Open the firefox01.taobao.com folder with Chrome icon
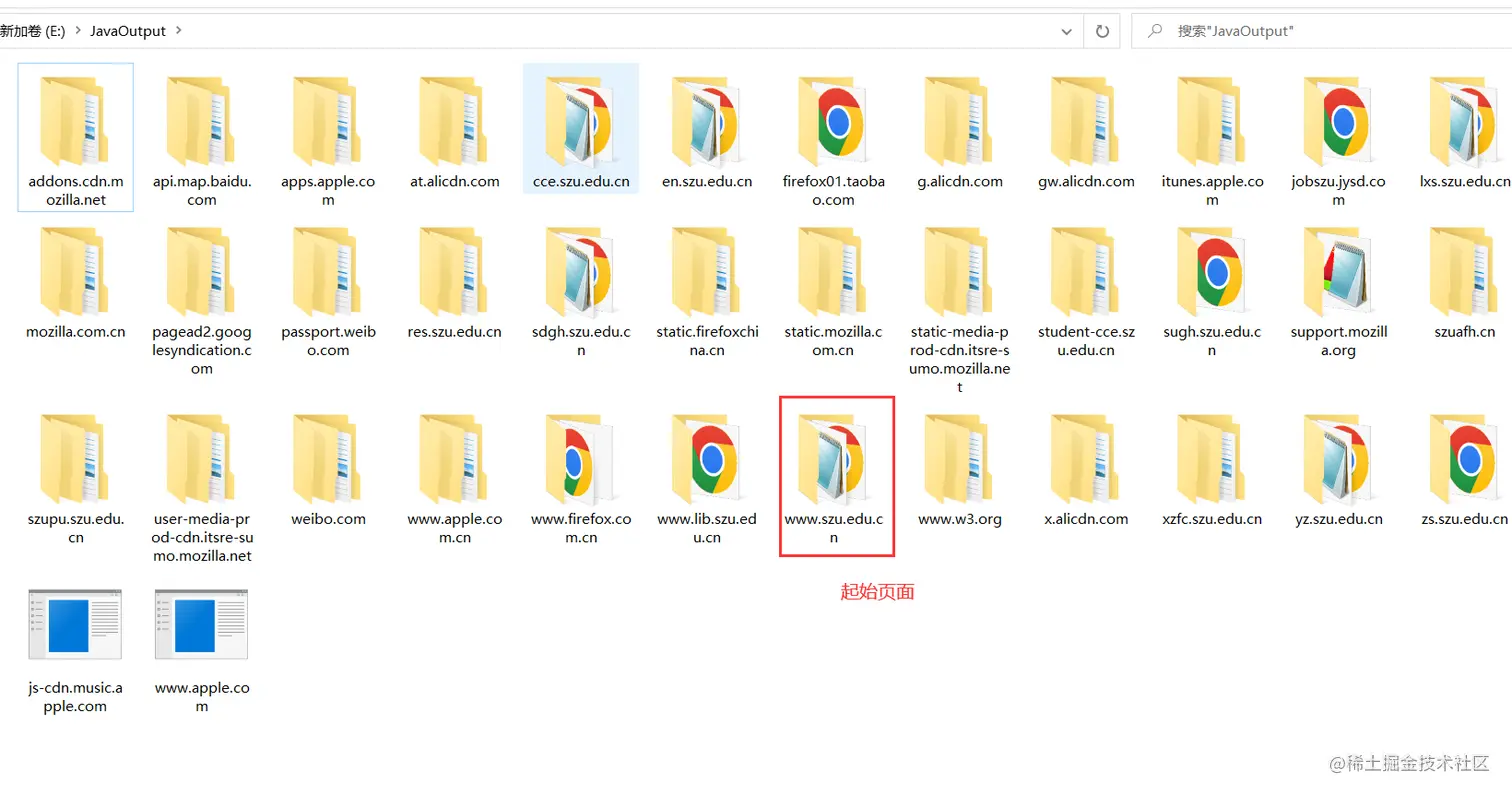Image resolution: width=1512 pixels, height=796 pixels. [x=834, y=123]
